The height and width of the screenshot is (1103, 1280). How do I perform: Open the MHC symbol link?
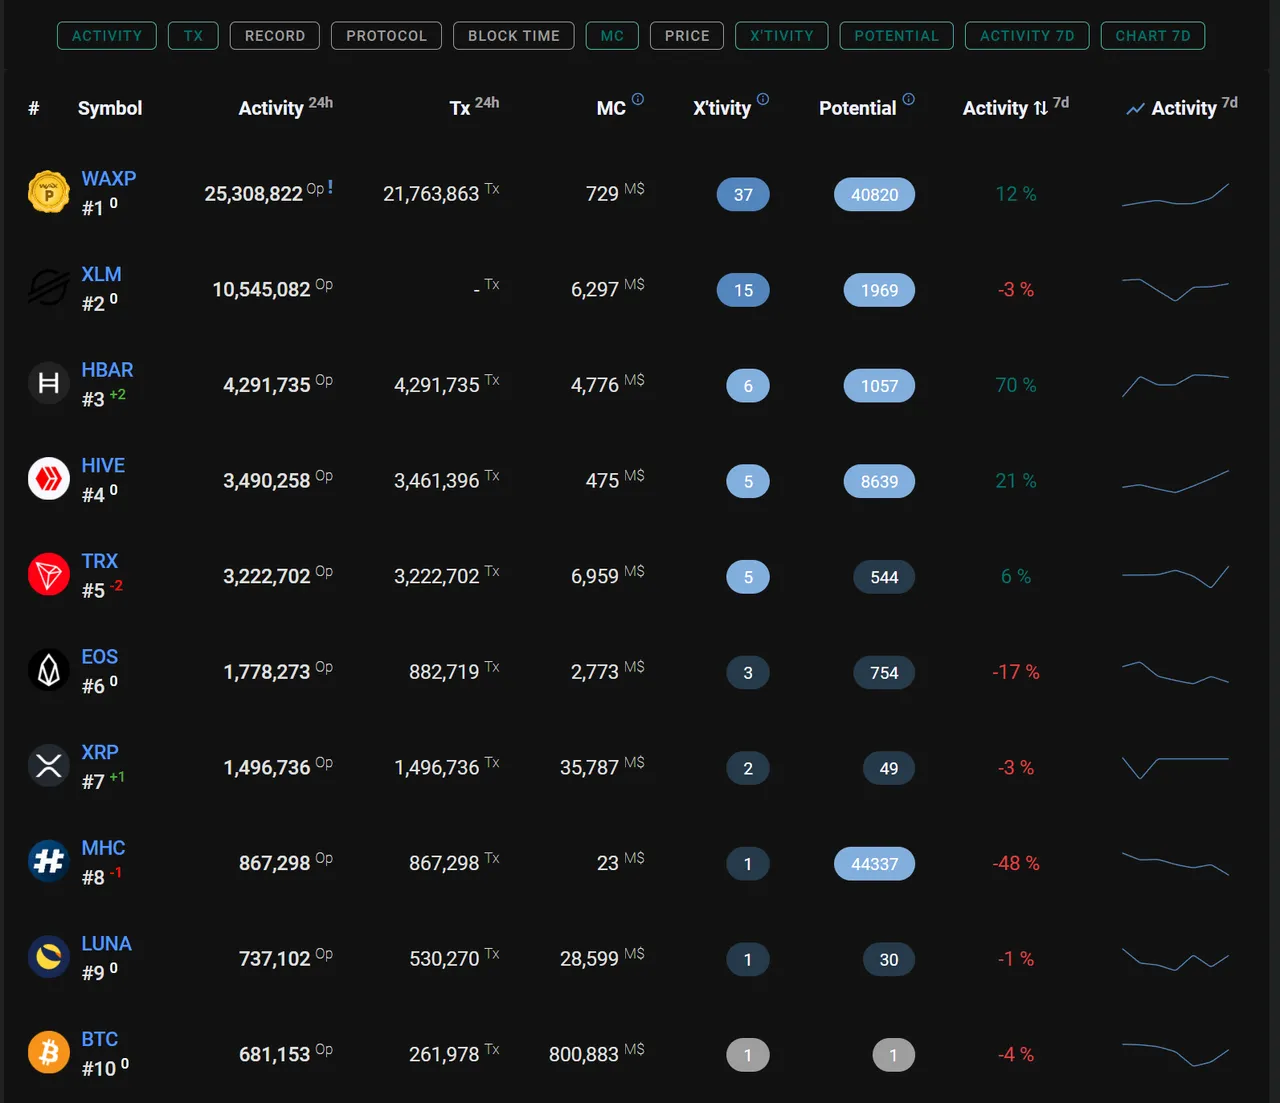103,848
